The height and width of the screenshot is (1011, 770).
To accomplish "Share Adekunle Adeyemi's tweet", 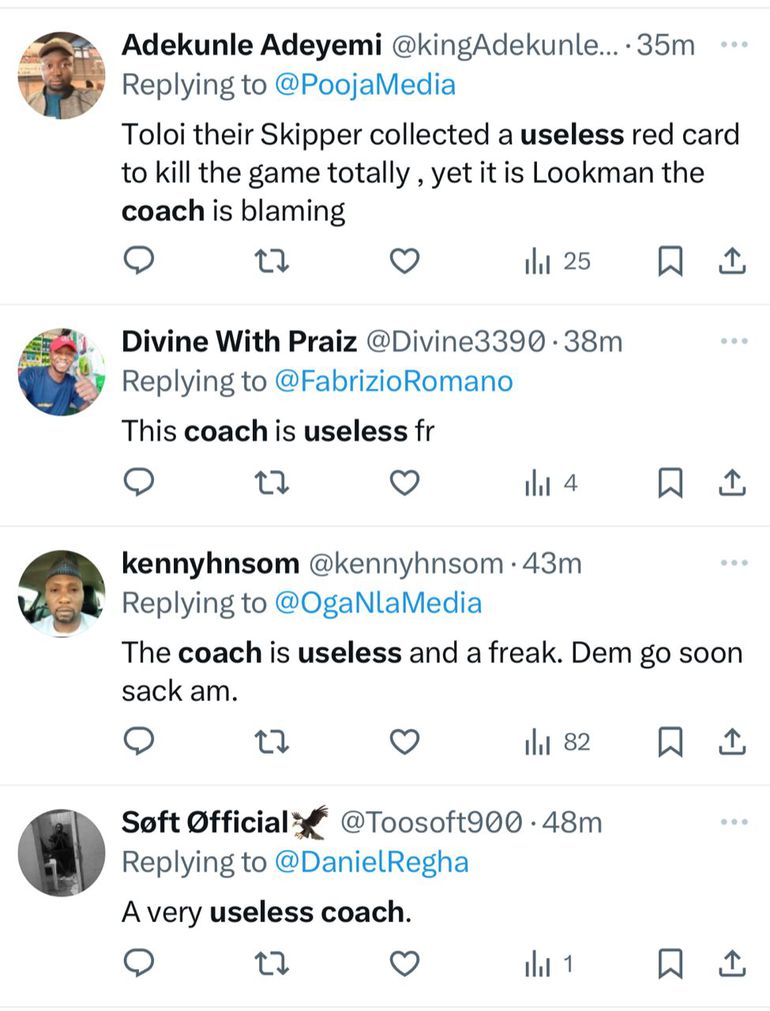I will pos(732,262).
